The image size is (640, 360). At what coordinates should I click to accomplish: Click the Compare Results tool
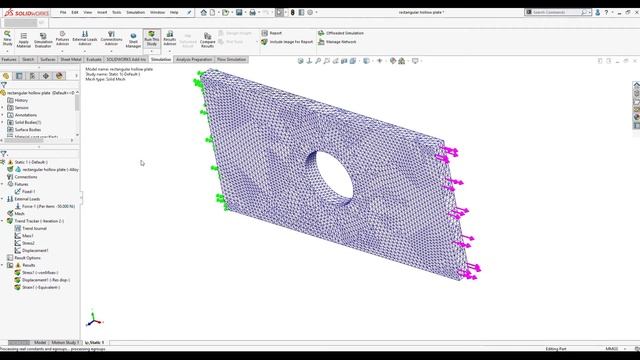[x=207, y=40]
